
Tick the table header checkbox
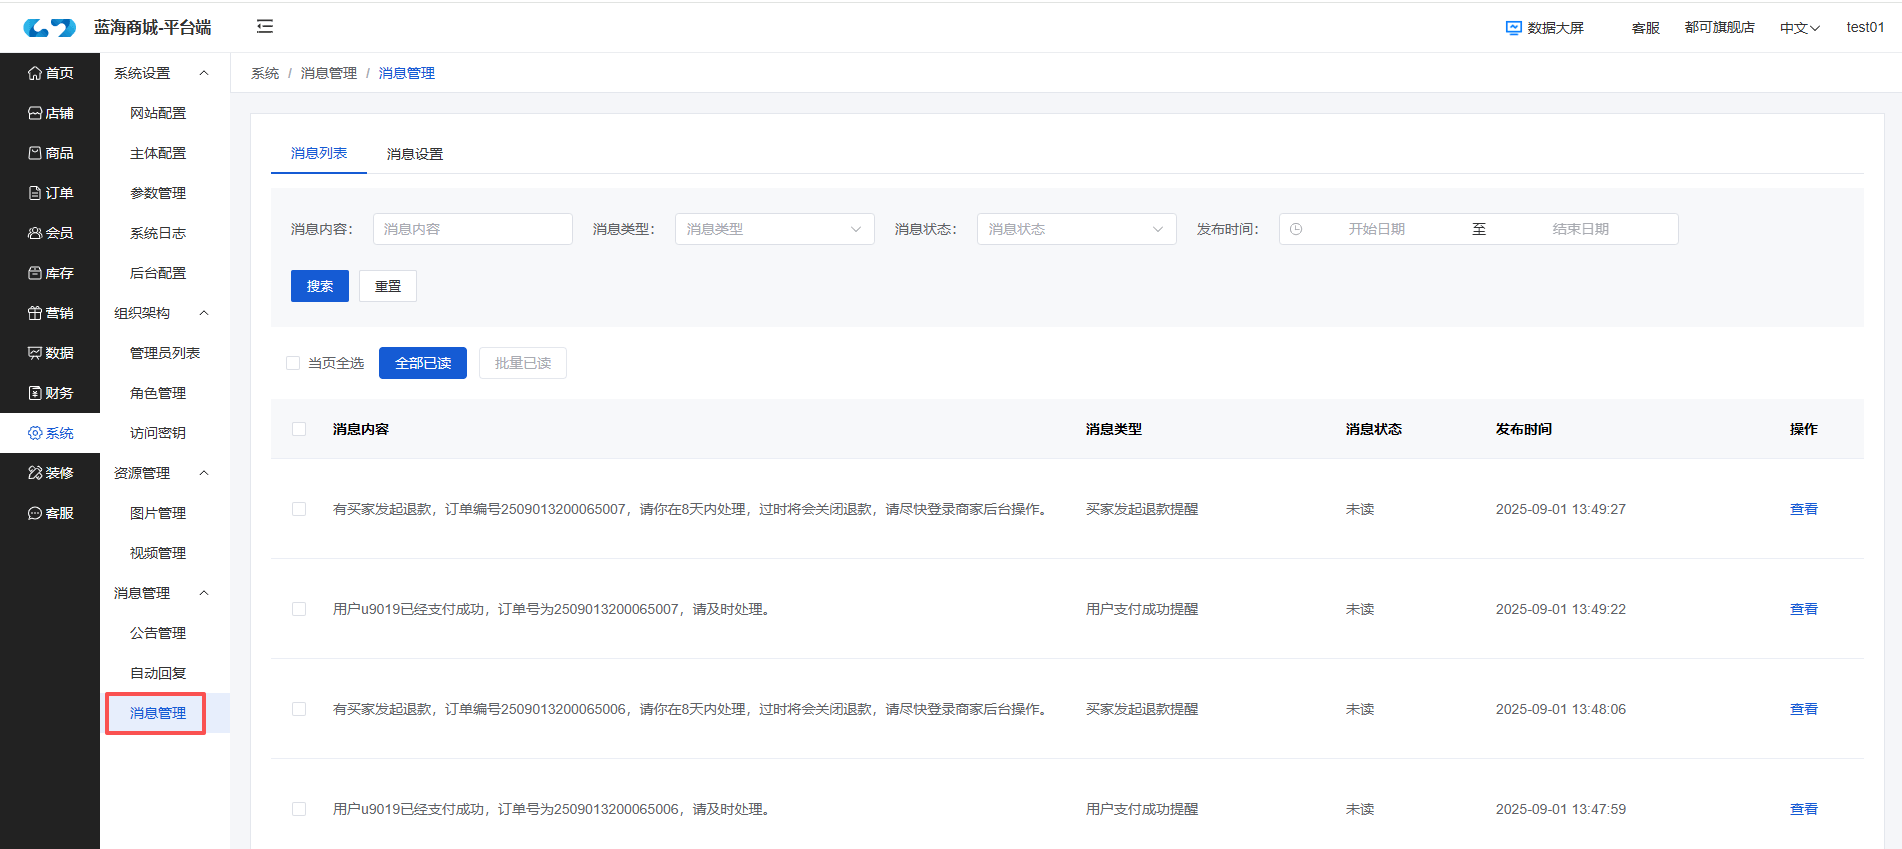[299, 429]
